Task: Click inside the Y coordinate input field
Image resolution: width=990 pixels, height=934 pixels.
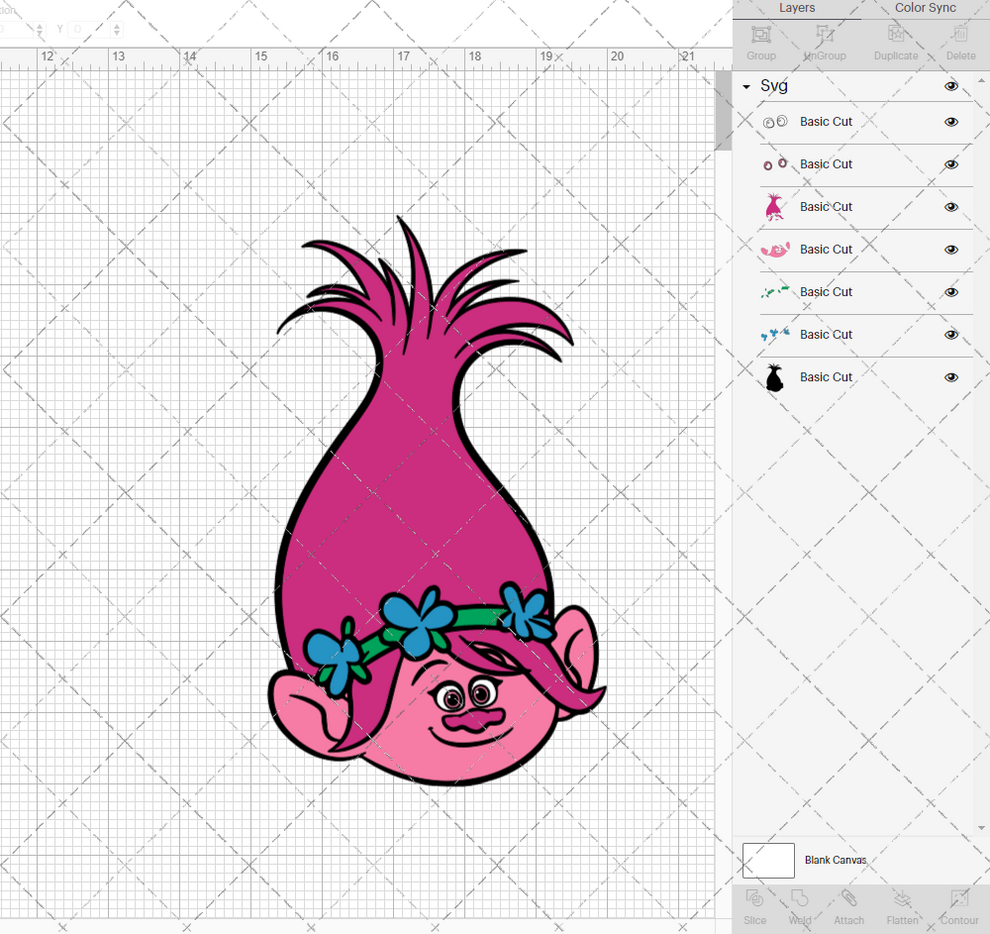Action: [x=88, y=29]
